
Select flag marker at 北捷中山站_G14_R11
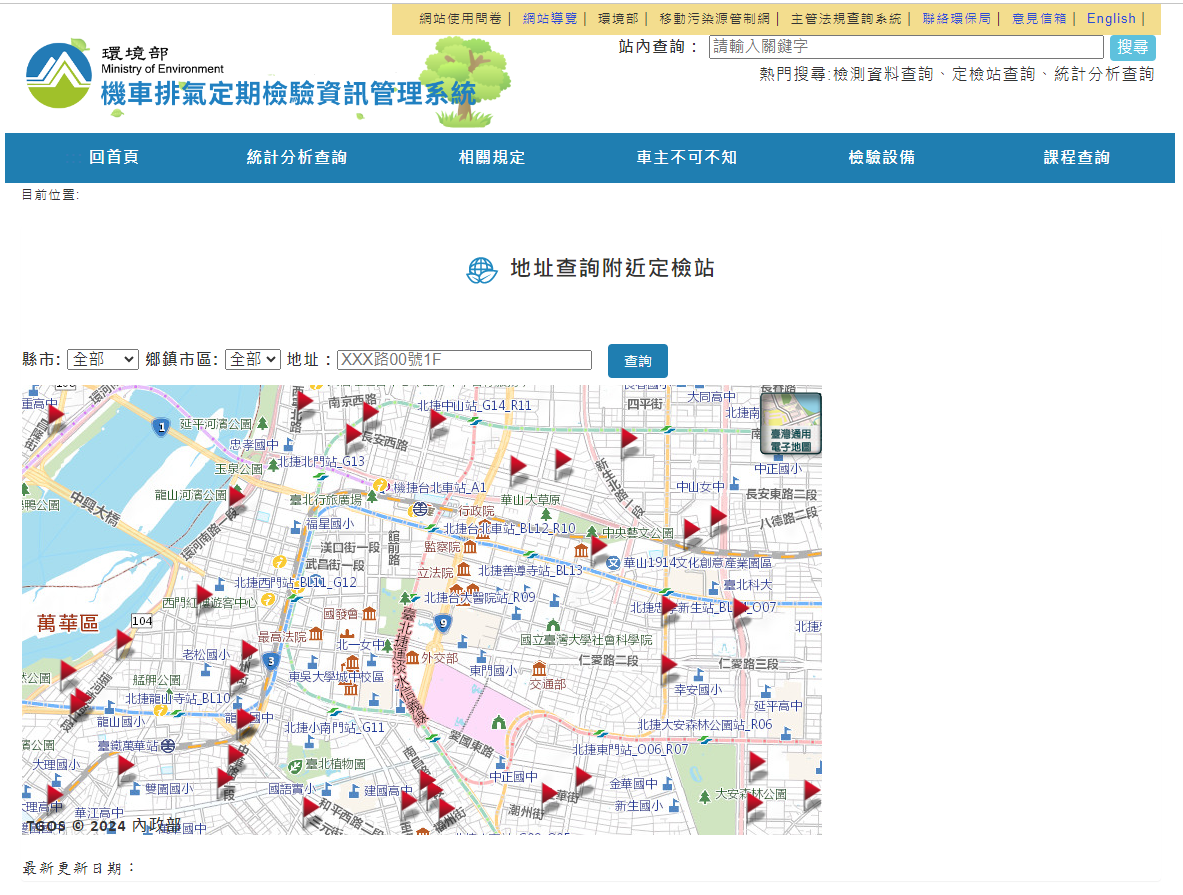[437, 421]
